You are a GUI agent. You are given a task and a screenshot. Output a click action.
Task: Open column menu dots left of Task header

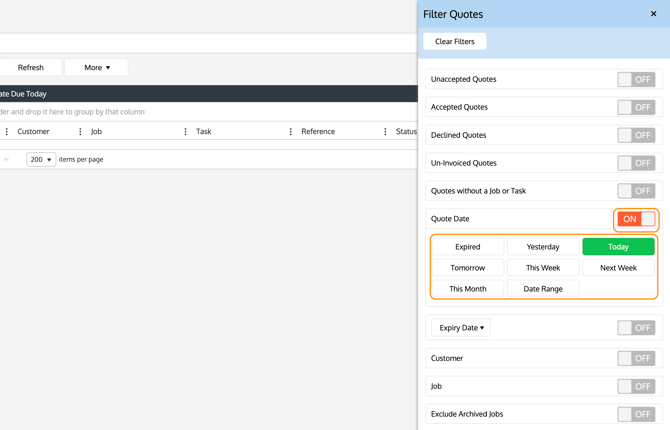click(185, 132)
